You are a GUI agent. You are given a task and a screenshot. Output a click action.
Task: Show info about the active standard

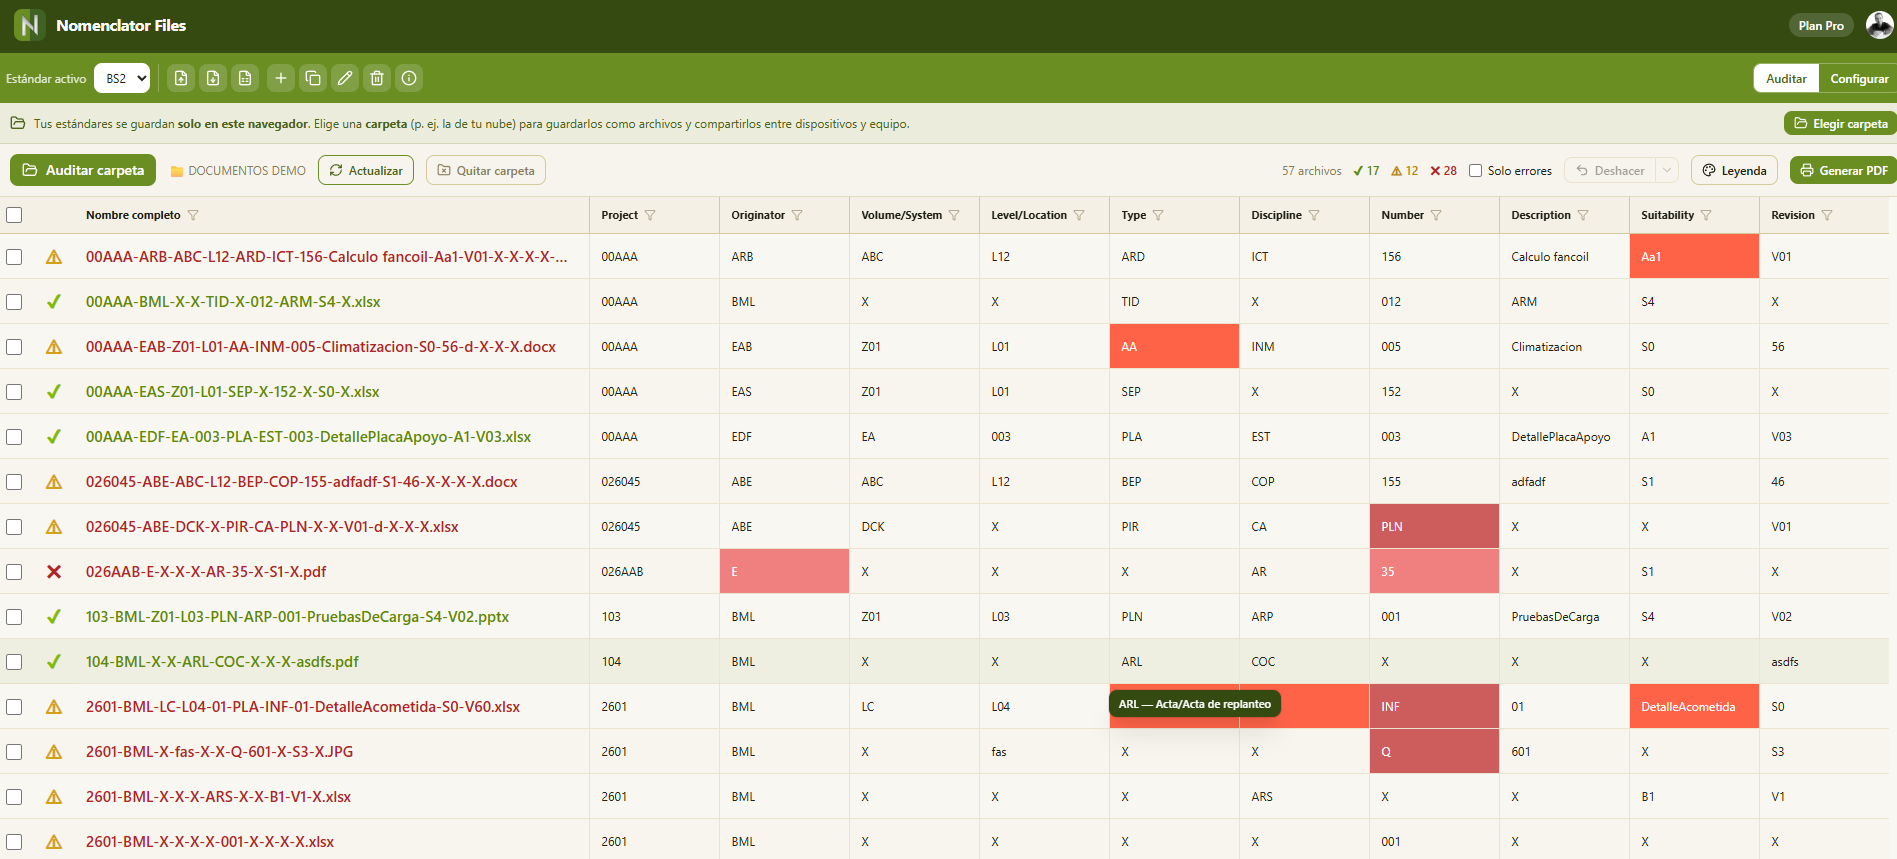(x=409, y=78)
